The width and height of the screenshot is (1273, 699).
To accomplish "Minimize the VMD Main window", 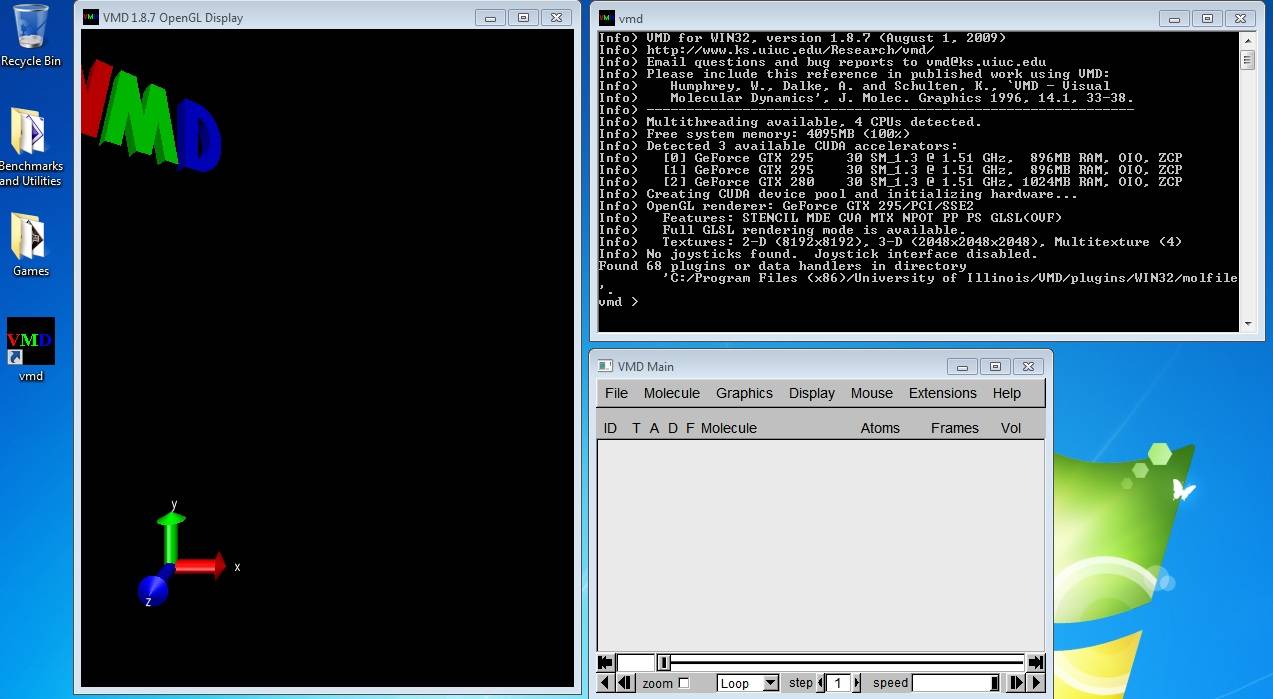I will click(x=962, y=366).
